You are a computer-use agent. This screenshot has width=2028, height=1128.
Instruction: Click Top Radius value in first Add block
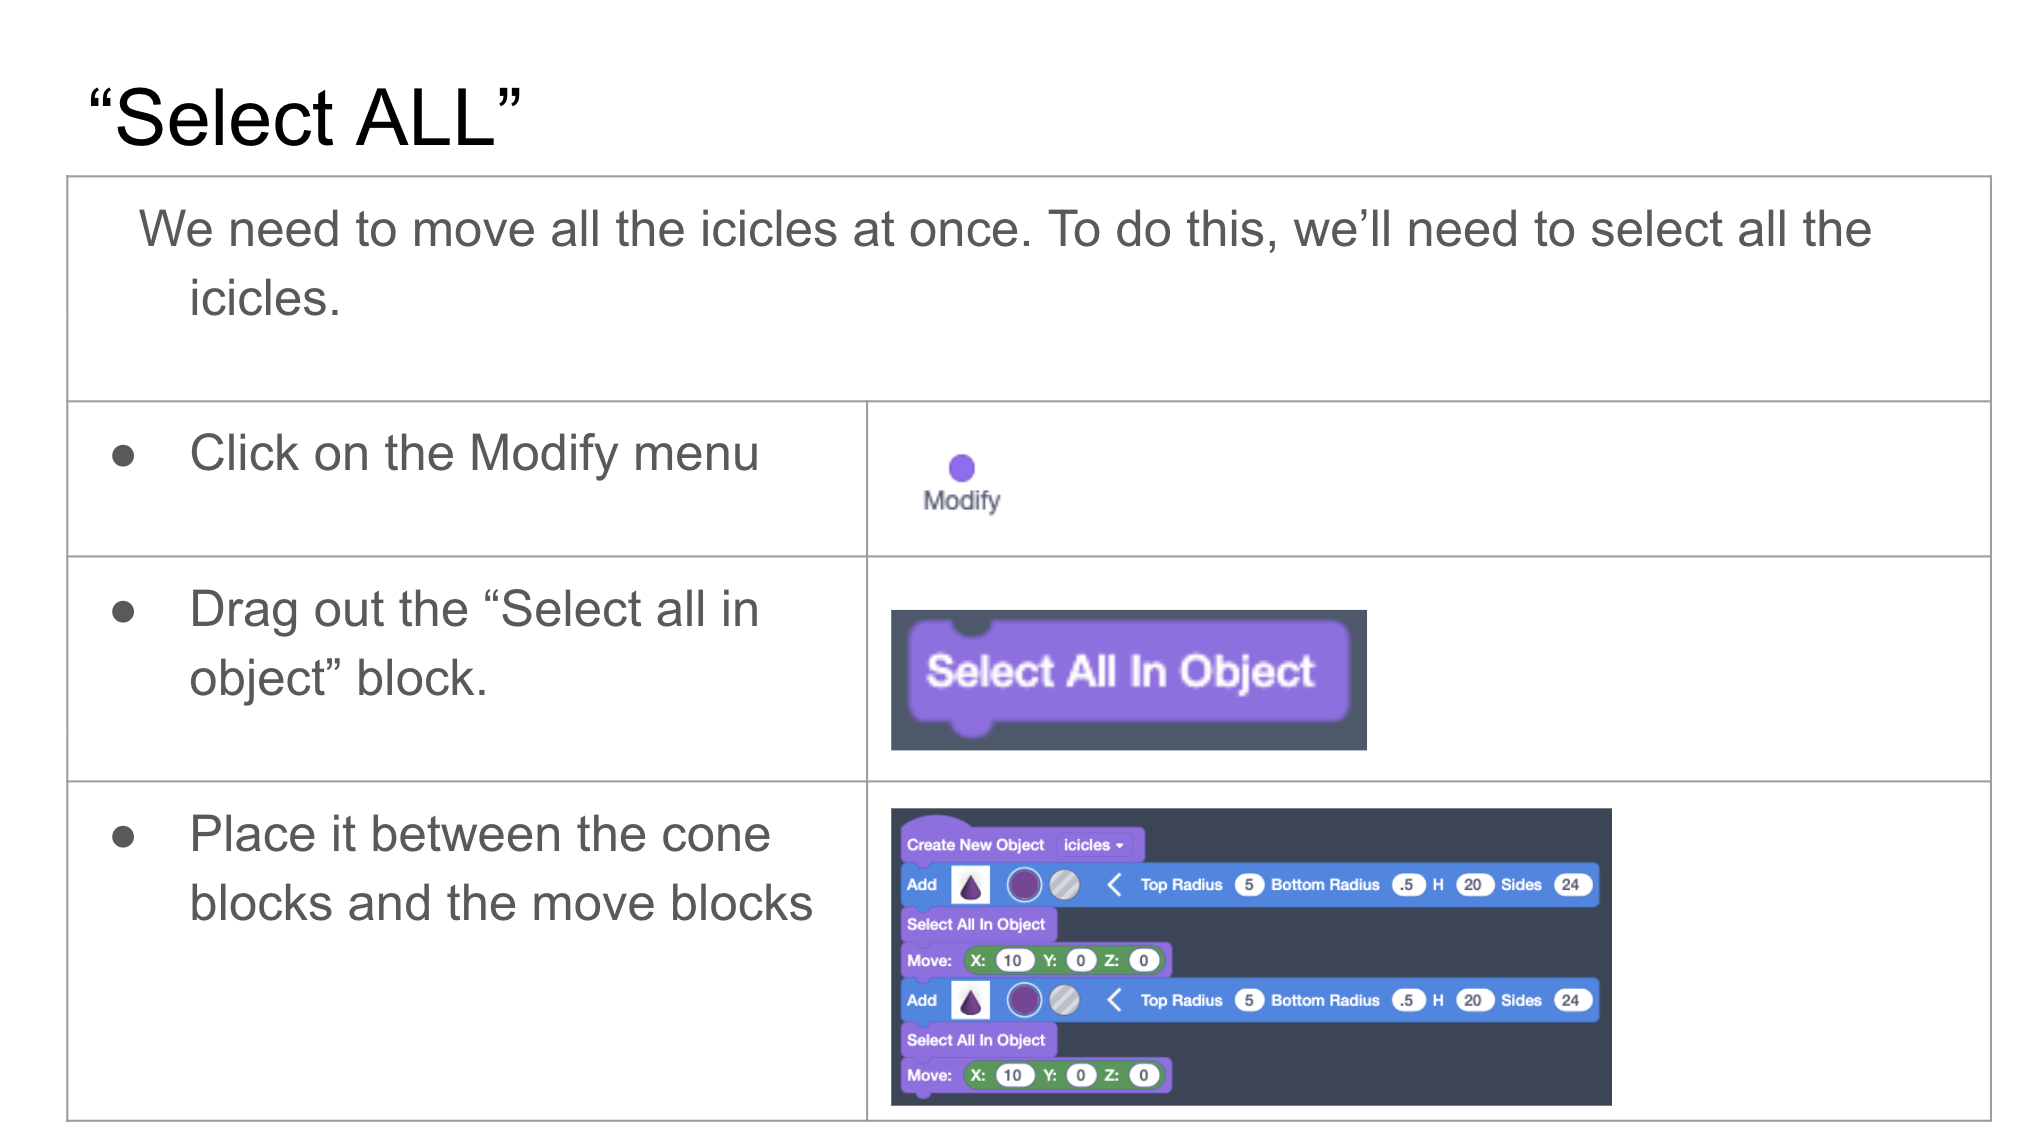point(1249,885)
